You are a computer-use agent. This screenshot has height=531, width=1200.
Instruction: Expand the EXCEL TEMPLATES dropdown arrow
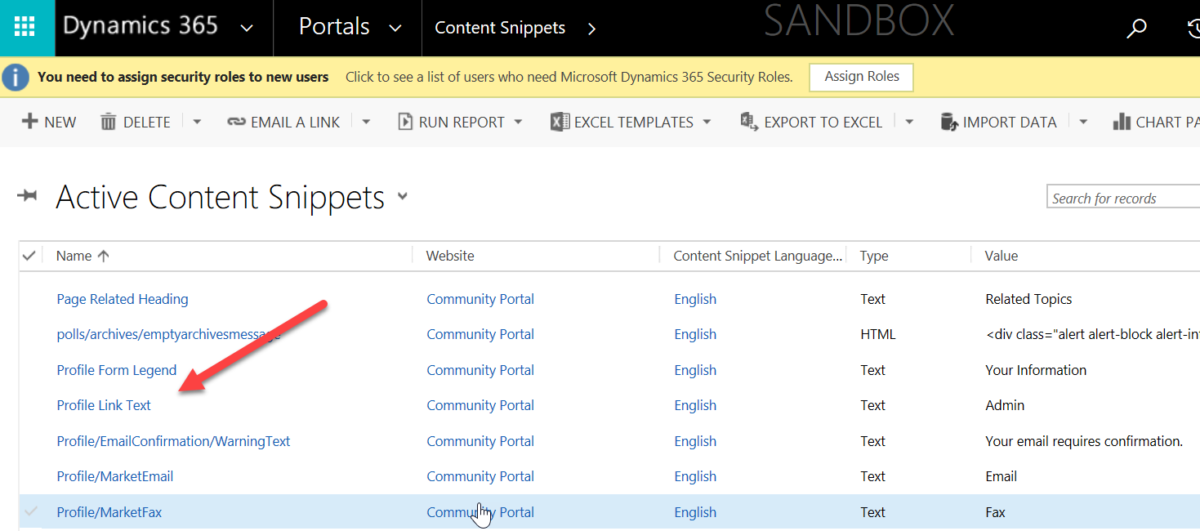707,122
